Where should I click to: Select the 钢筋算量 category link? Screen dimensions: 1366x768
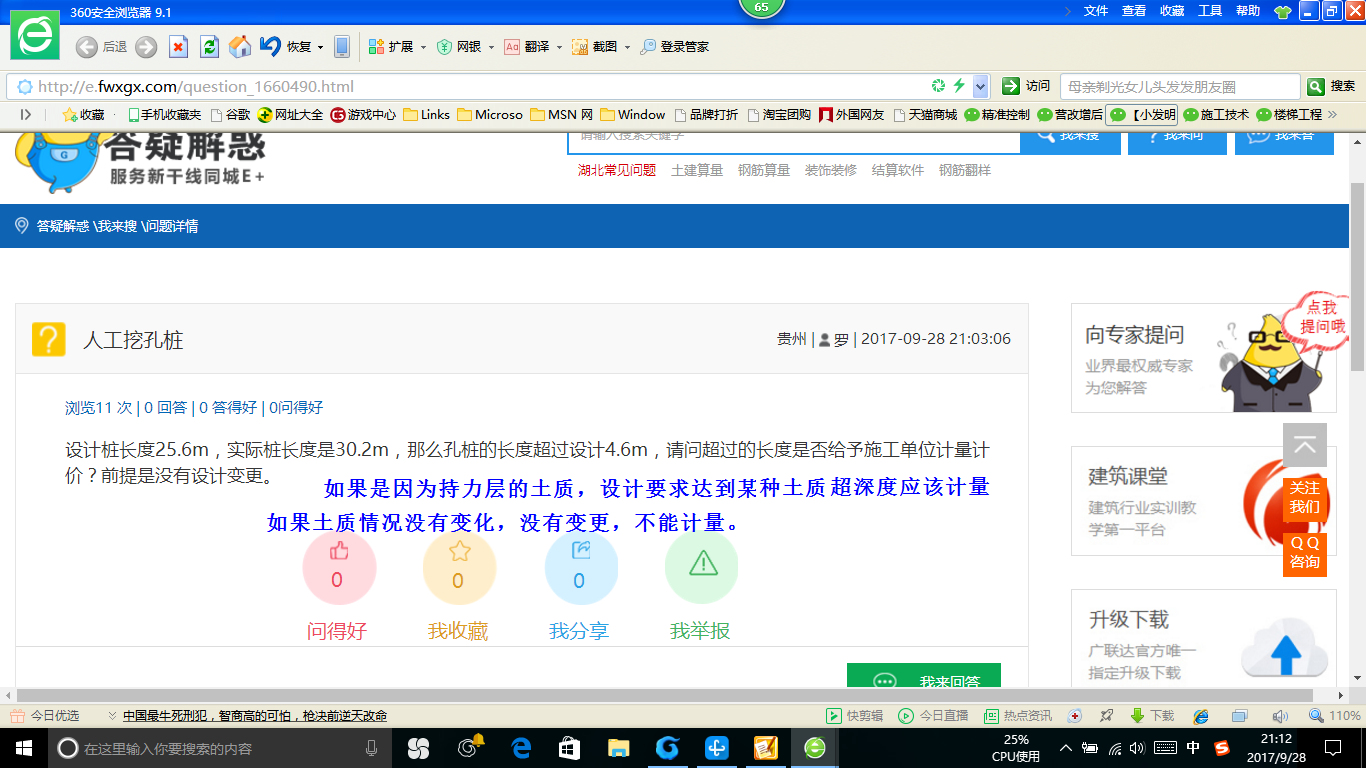[764, 170]
